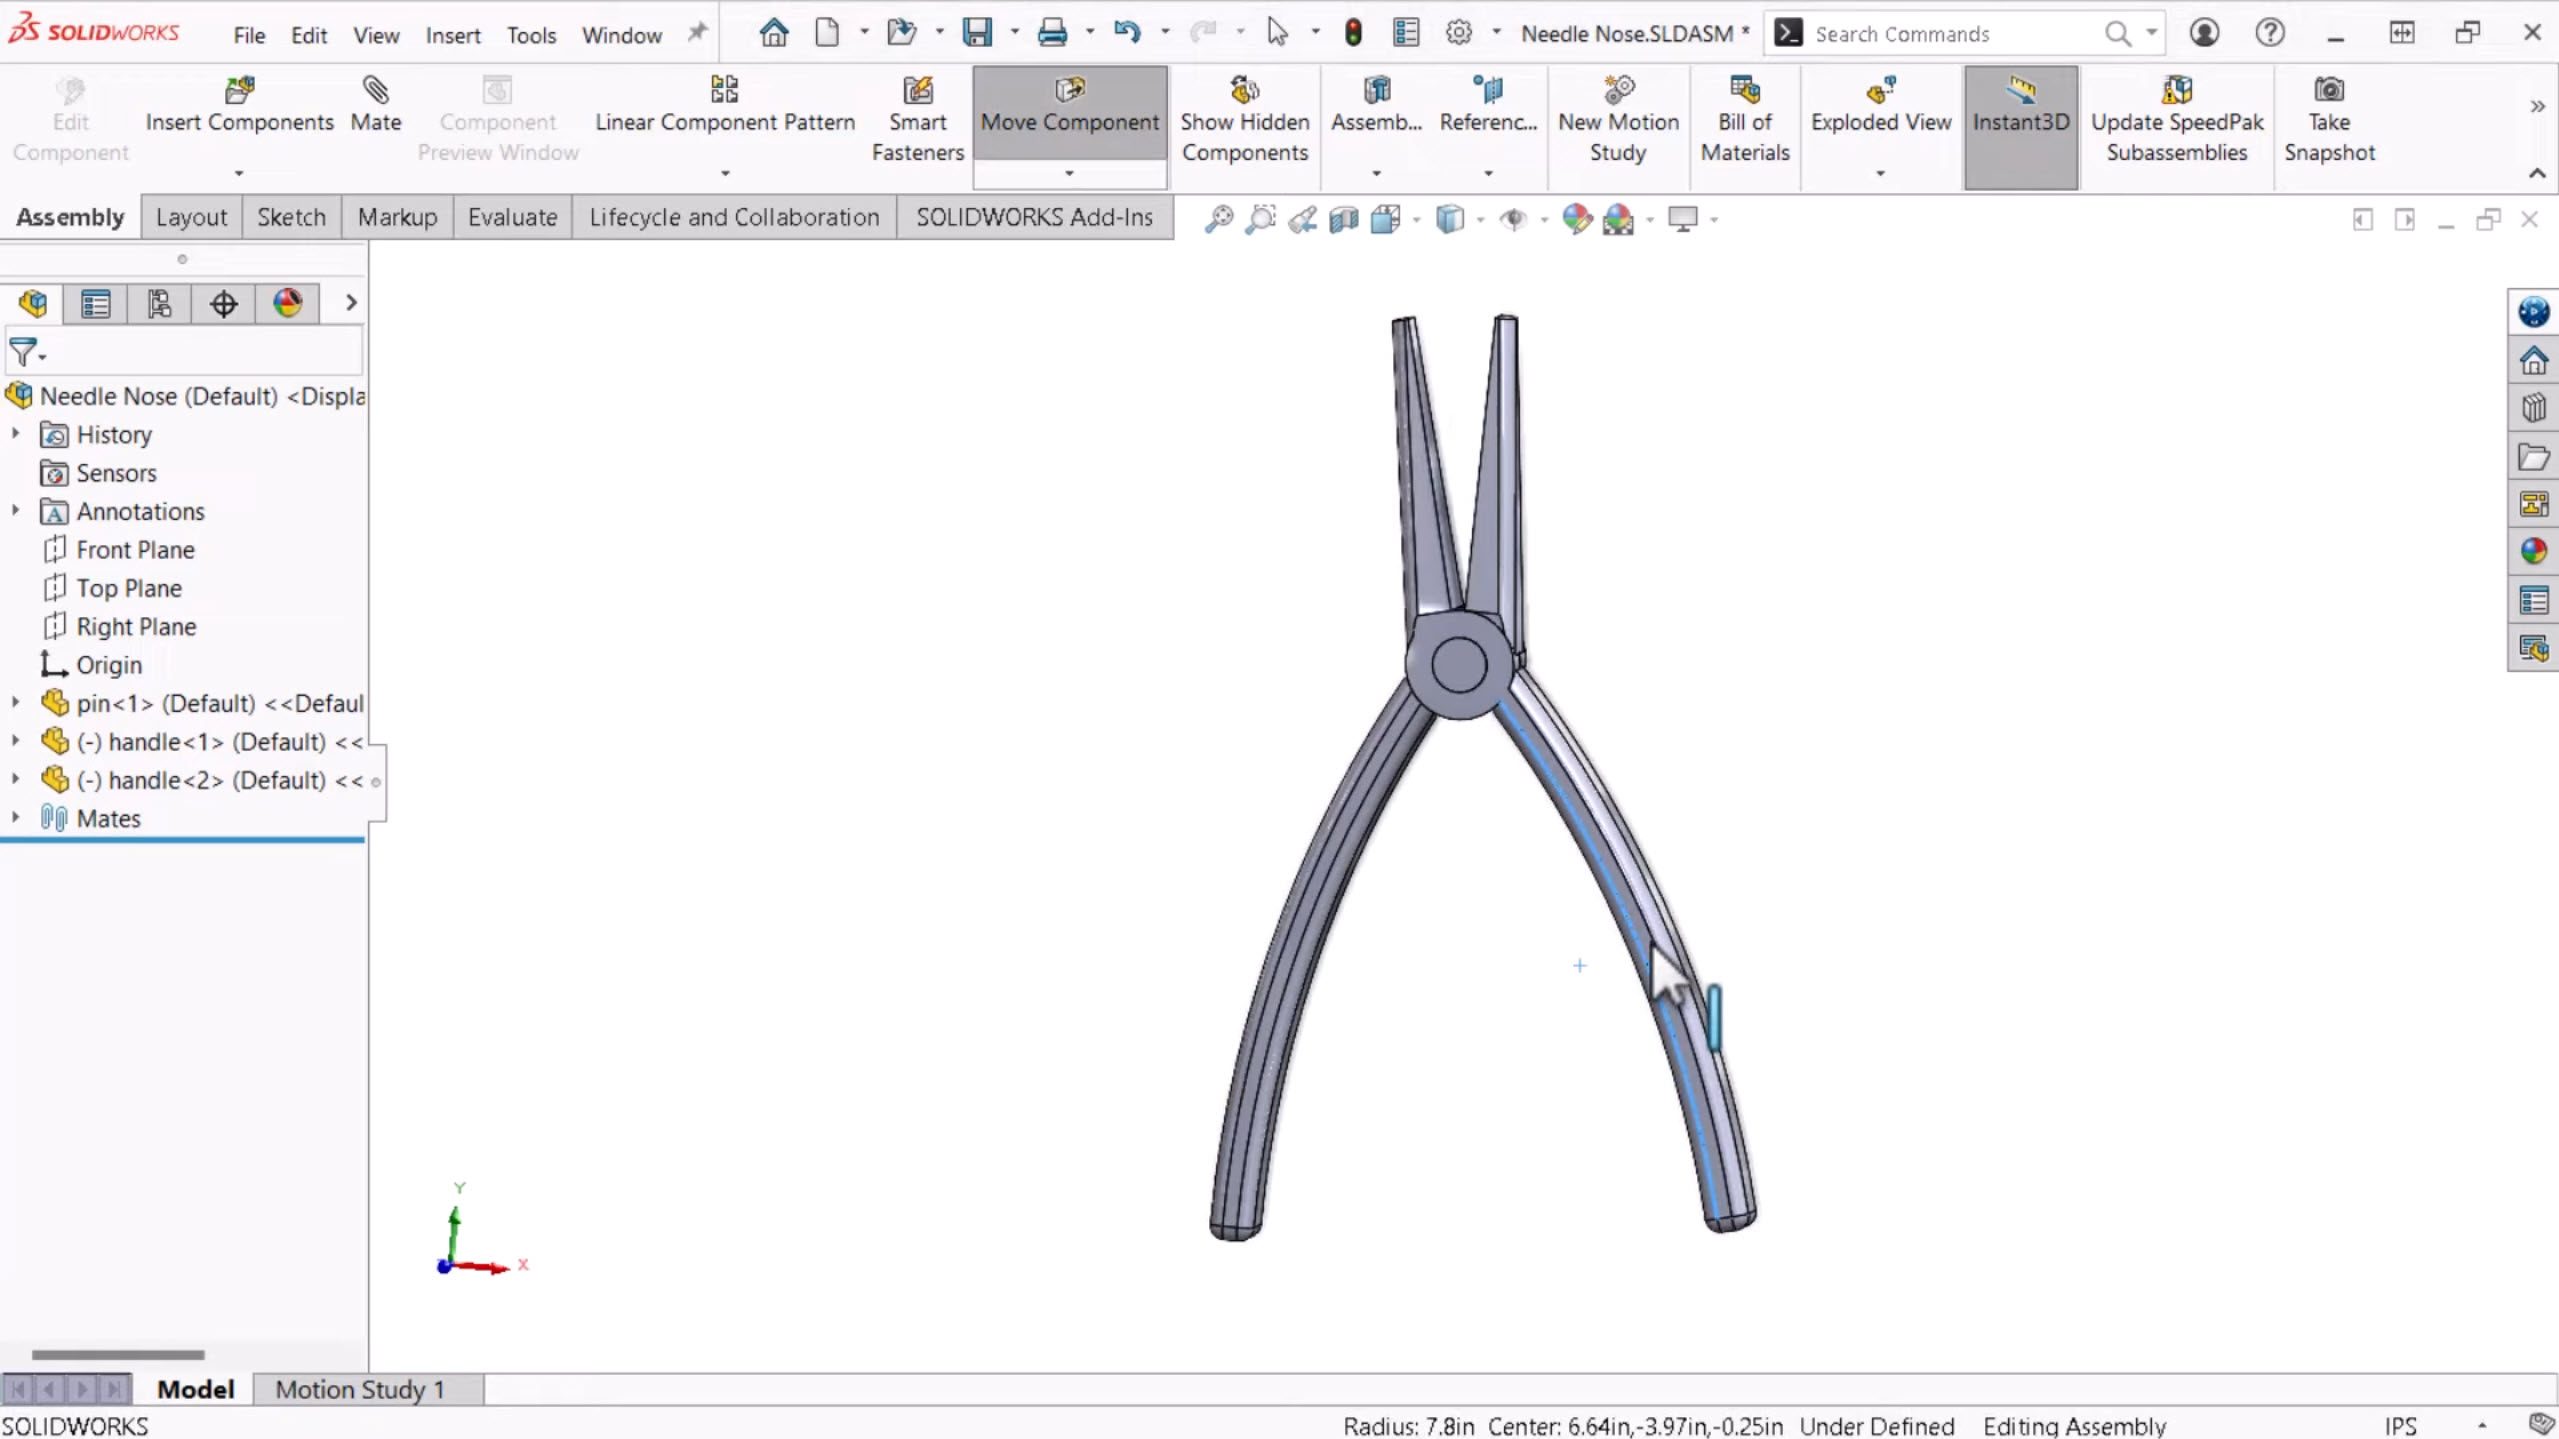This screenshot has width=2559, height=1439.
Task: Select the Zoom to Fit tool
Action: 1218,219
